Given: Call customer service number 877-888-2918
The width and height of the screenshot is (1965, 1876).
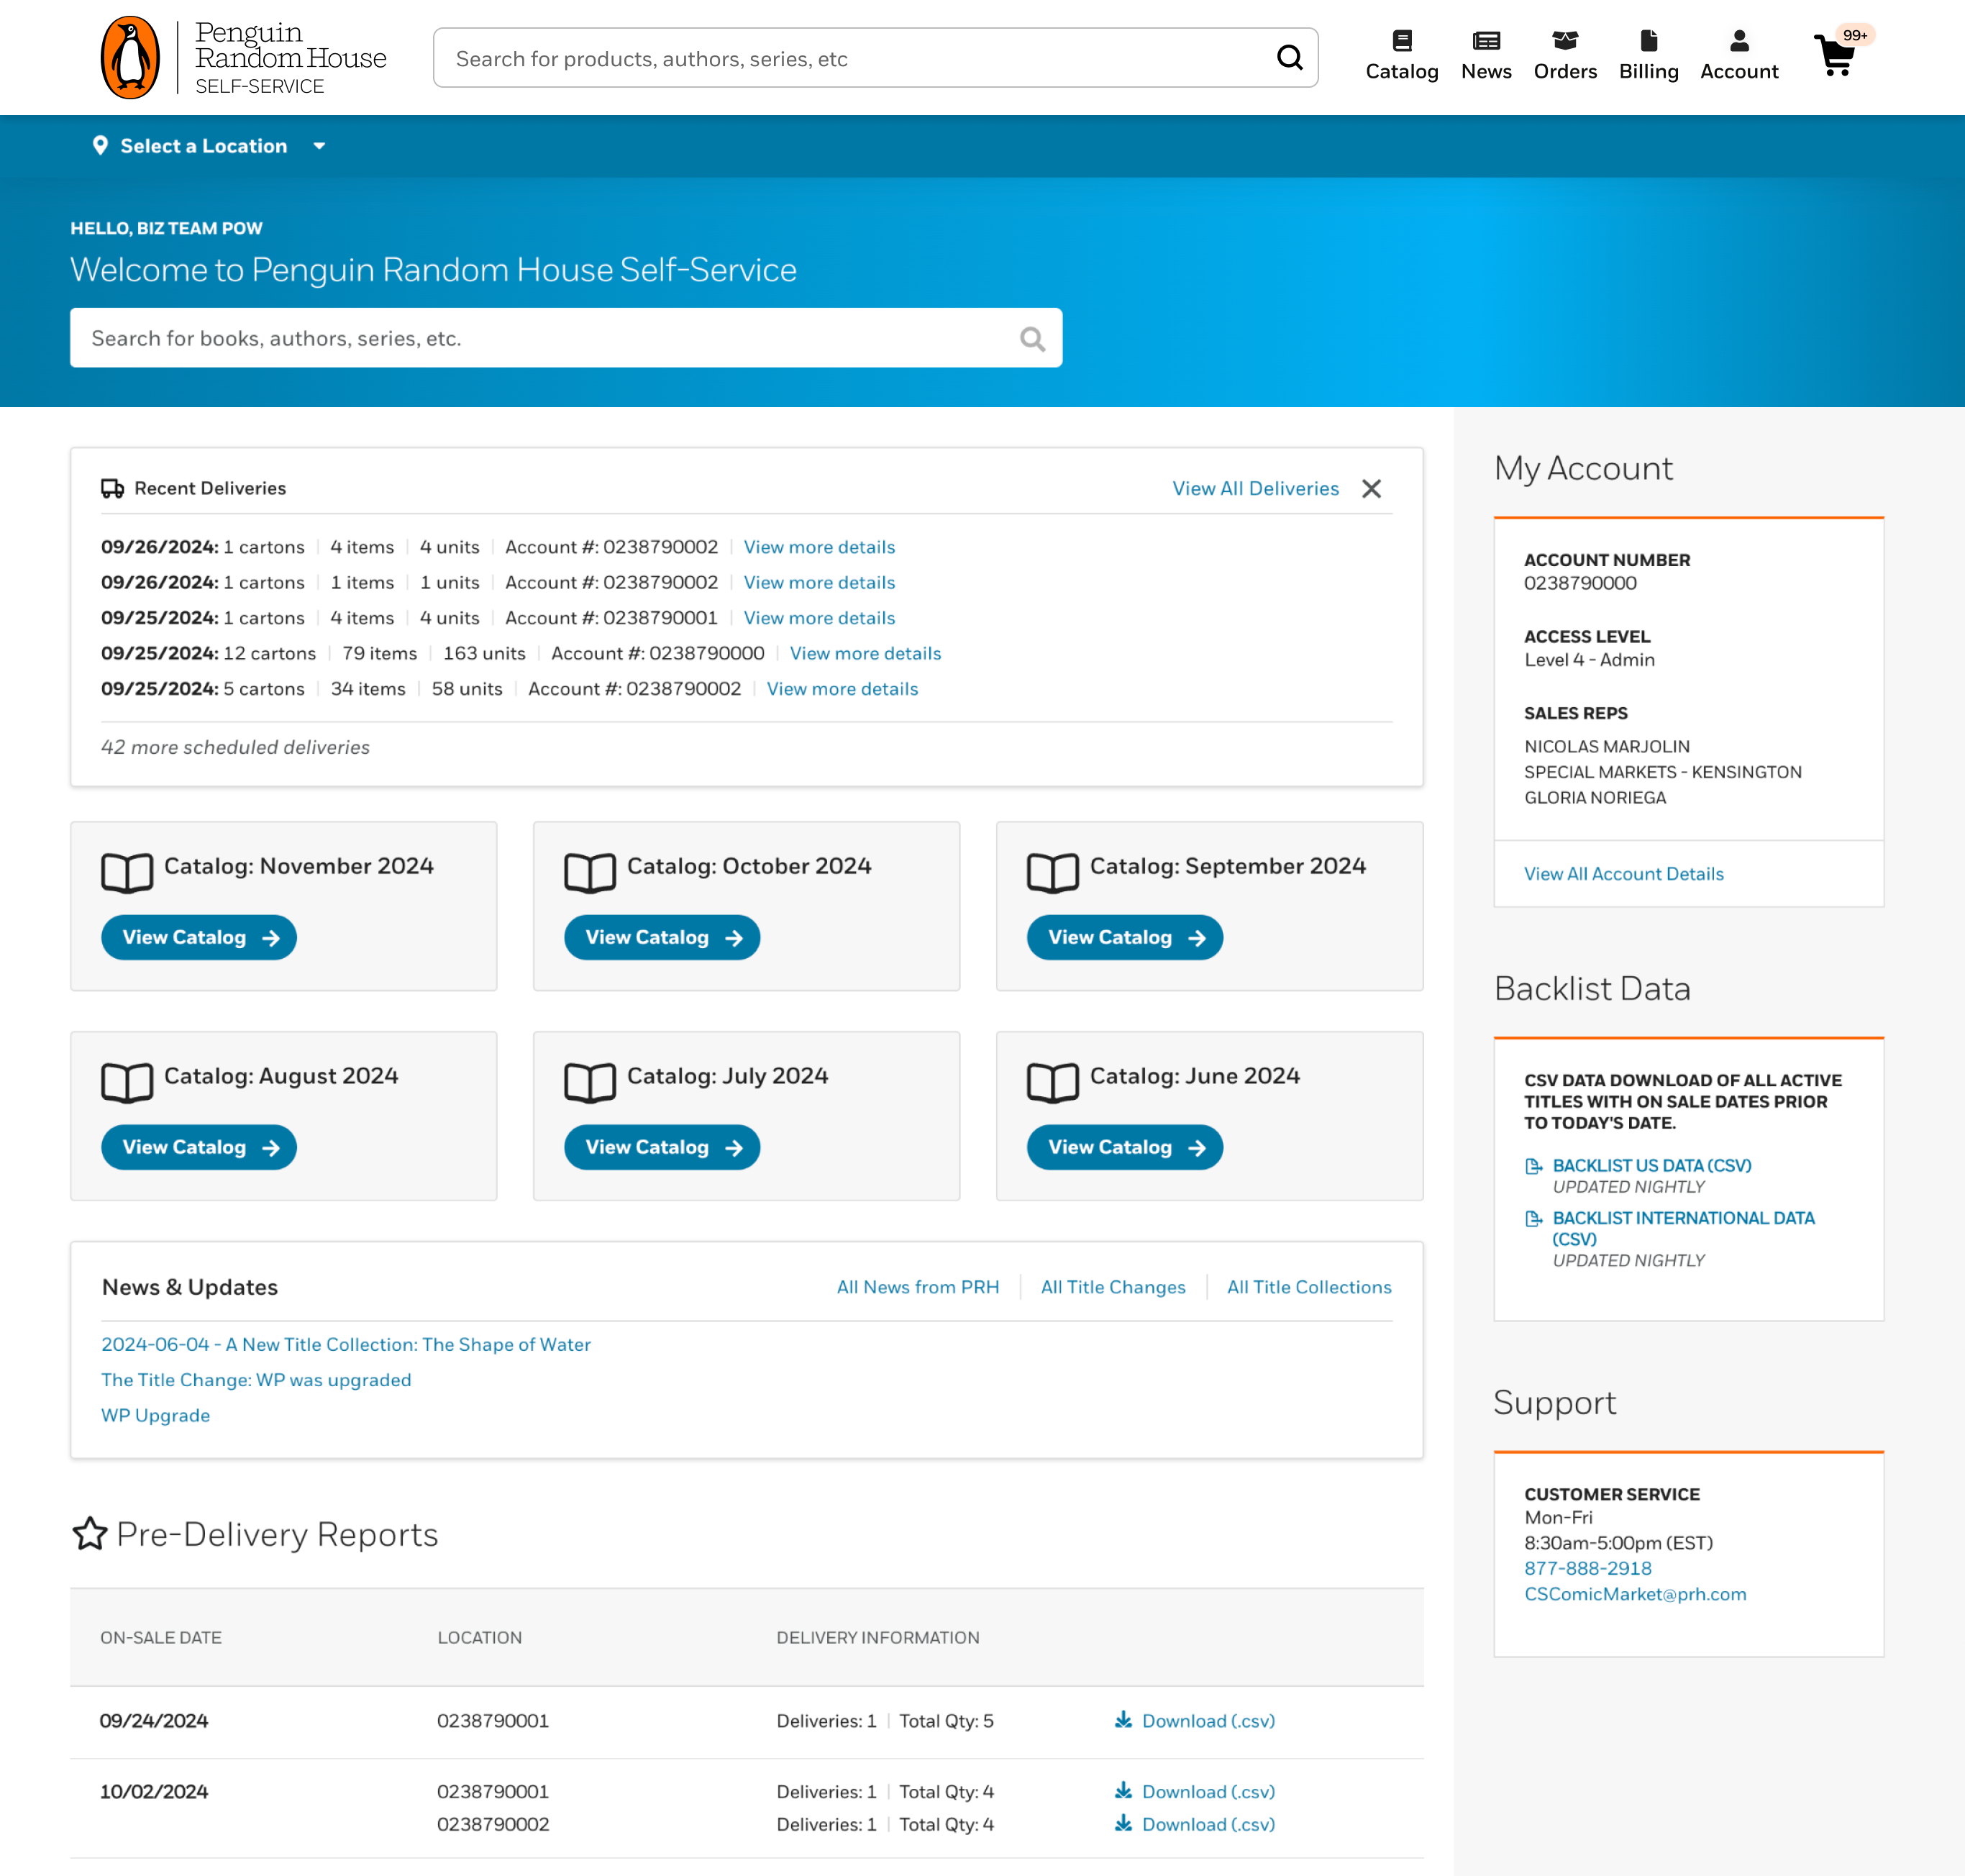Looking at the screenshot, I should pyautogui.click(x=1588, y=1569).
